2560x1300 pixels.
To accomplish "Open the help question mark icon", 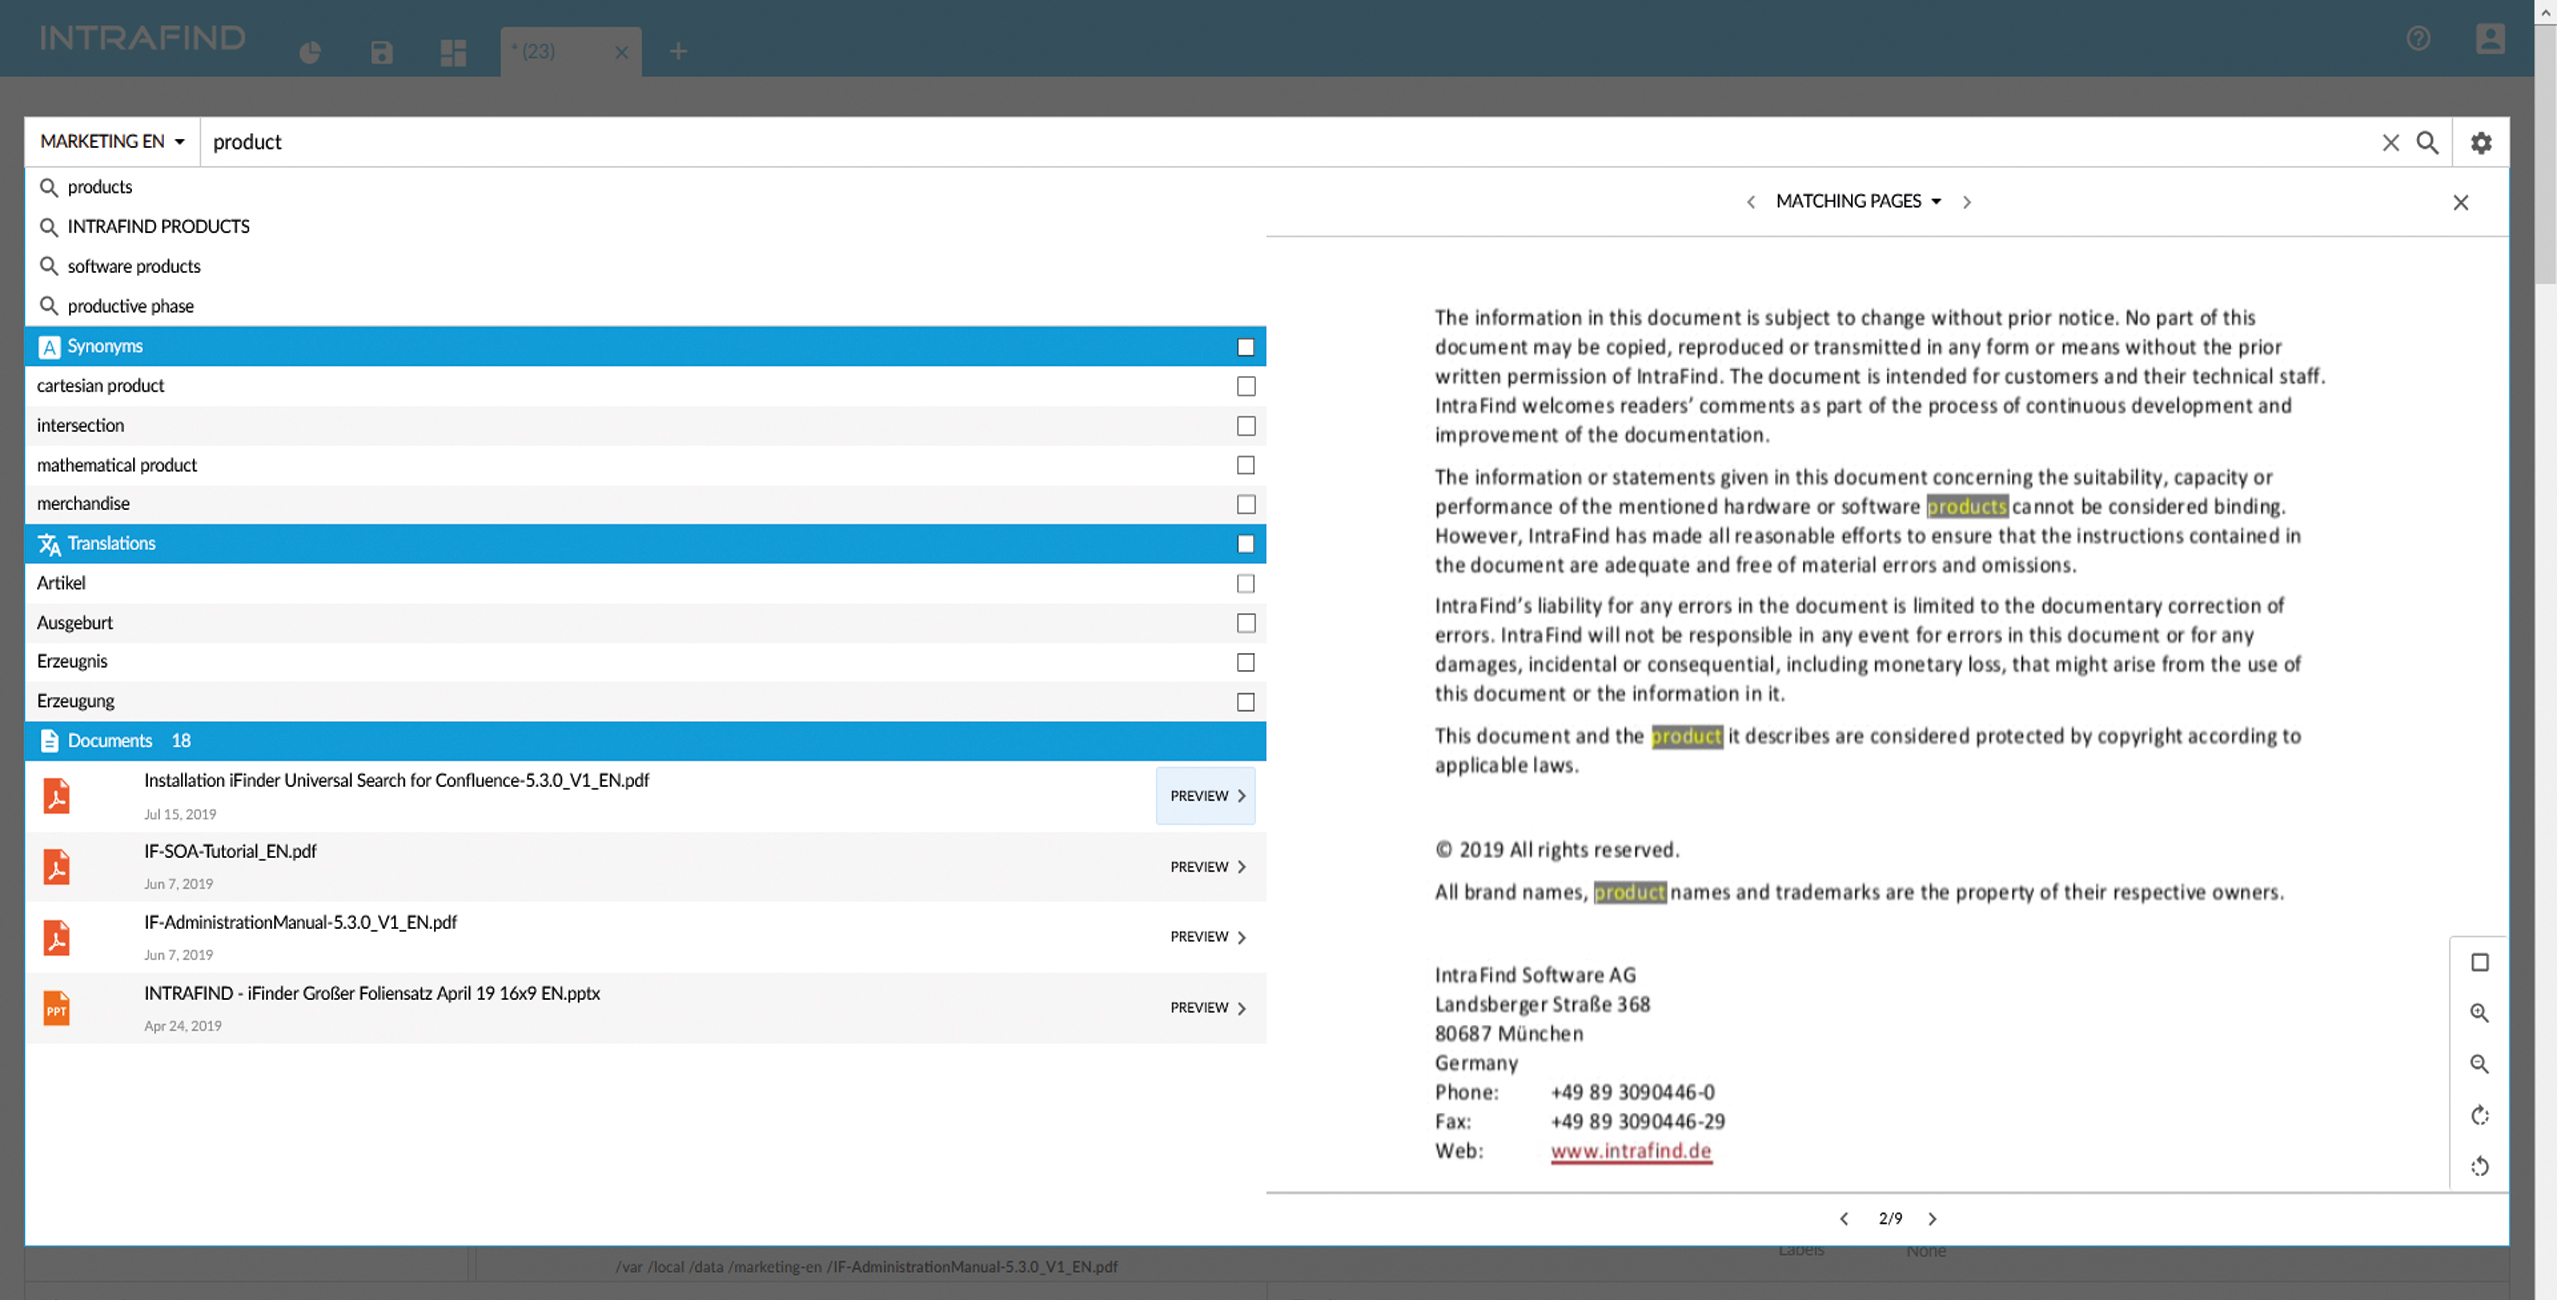I will tap(2420, 38).
